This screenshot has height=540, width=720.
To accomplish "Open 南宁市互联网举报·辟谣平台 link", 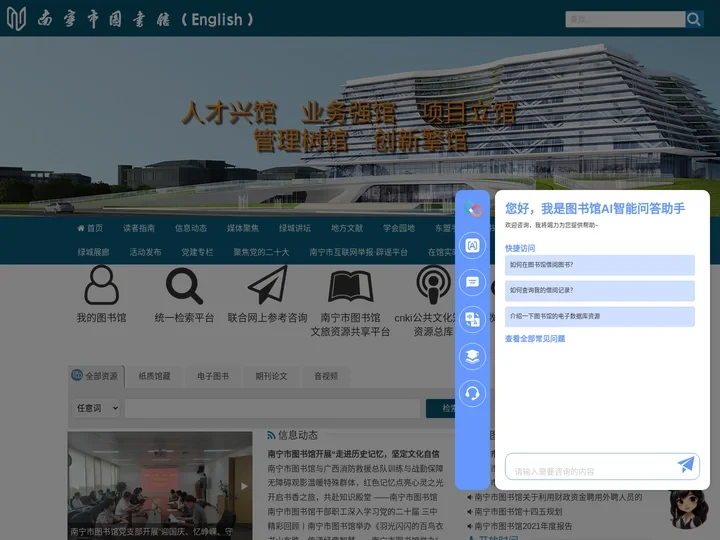I will (x=358, y=252).
